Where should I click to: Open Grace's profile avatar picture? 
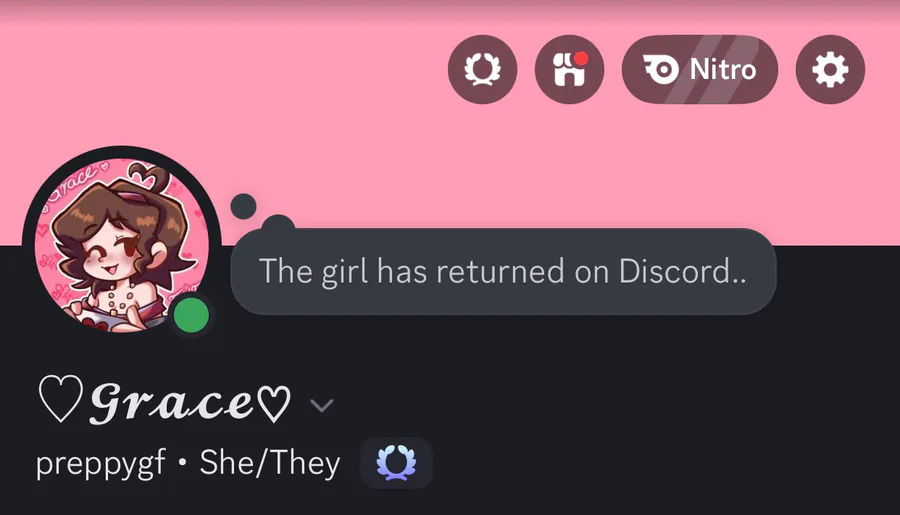pos(122,245)
